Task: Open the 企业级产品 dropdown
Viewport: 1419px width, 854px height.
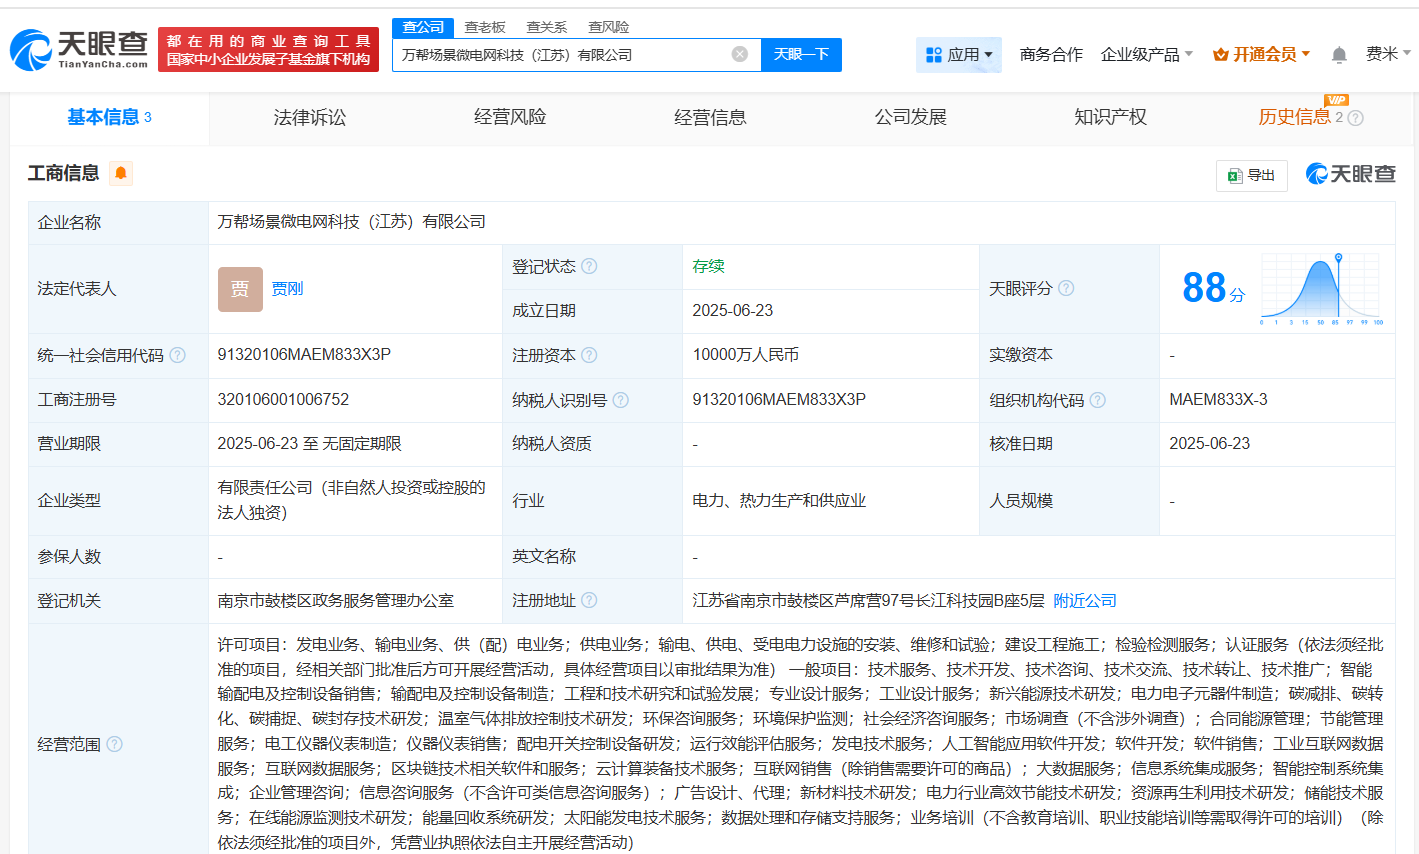Action: click(x=1141, y=54)
